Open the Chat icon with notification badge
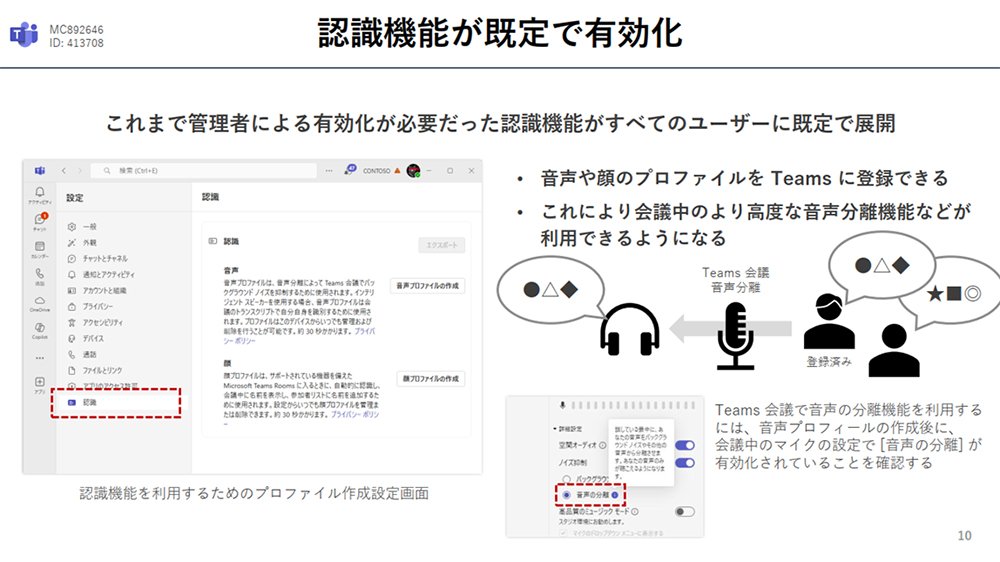The height and width of the screenshot is (562, 1000). pyautogui.click(x=40, y=221)
